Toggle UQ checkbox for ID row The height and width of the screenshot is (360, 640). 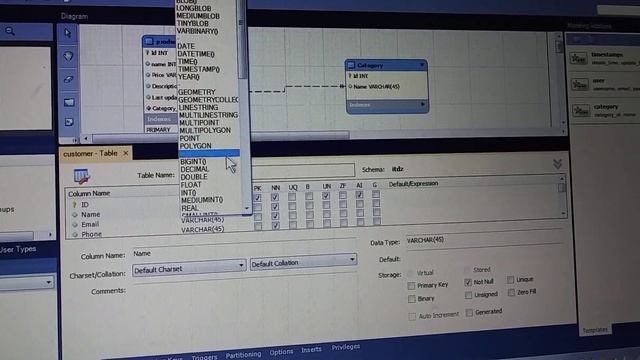pyautogui.click(x=292, y=197)
